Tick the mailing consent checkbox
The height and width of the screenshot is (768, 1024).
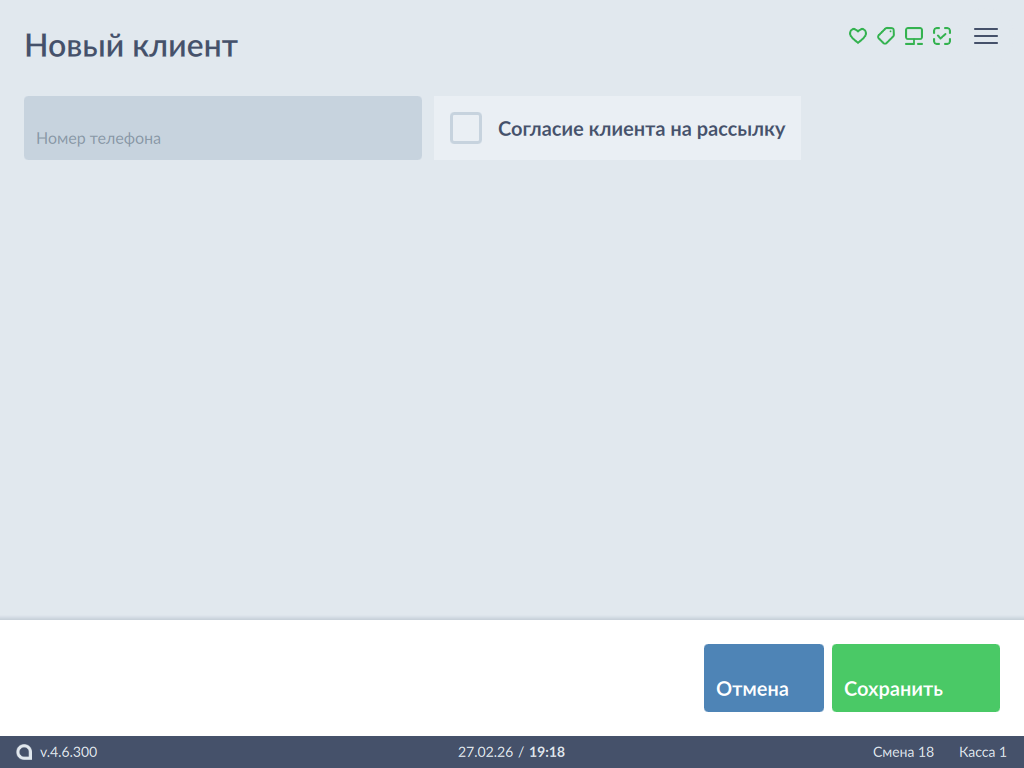click(466, 128)
